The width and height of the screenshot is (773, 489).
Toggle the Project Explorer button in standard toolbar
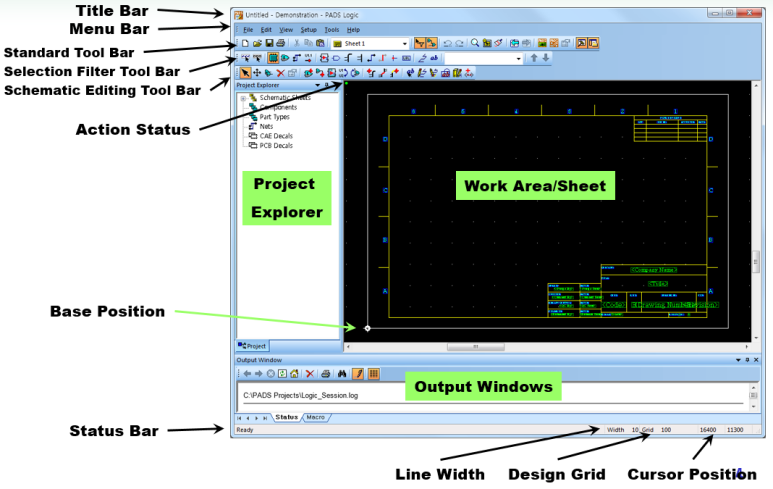(593, 43)
